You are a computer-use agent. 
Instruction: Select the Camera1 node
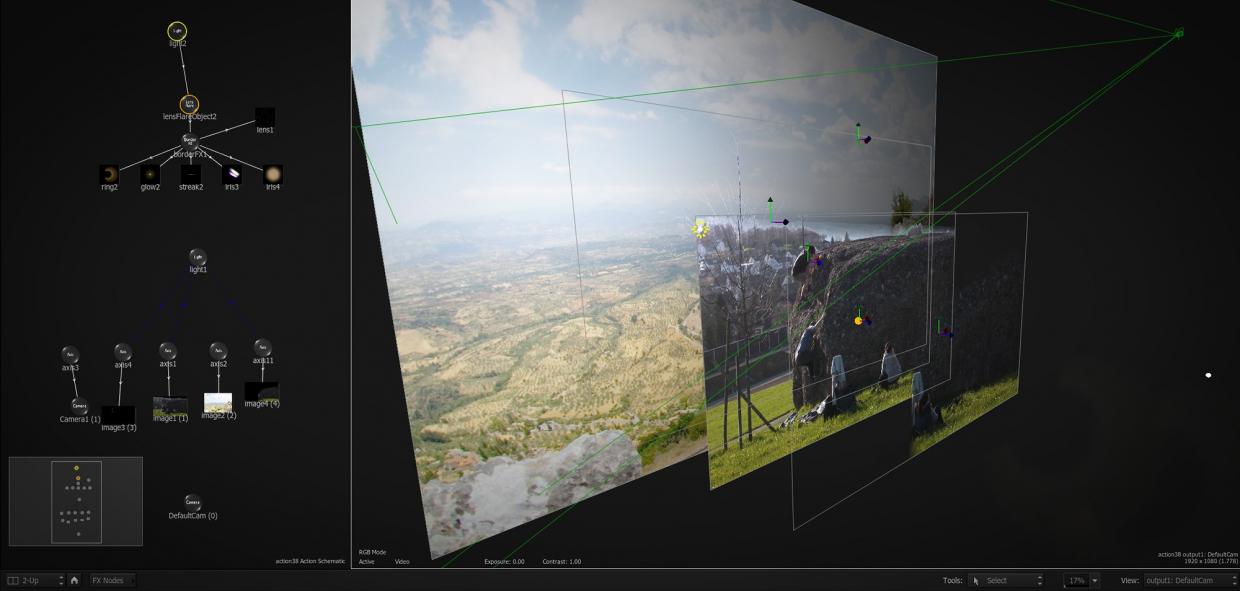coord(79,407)
